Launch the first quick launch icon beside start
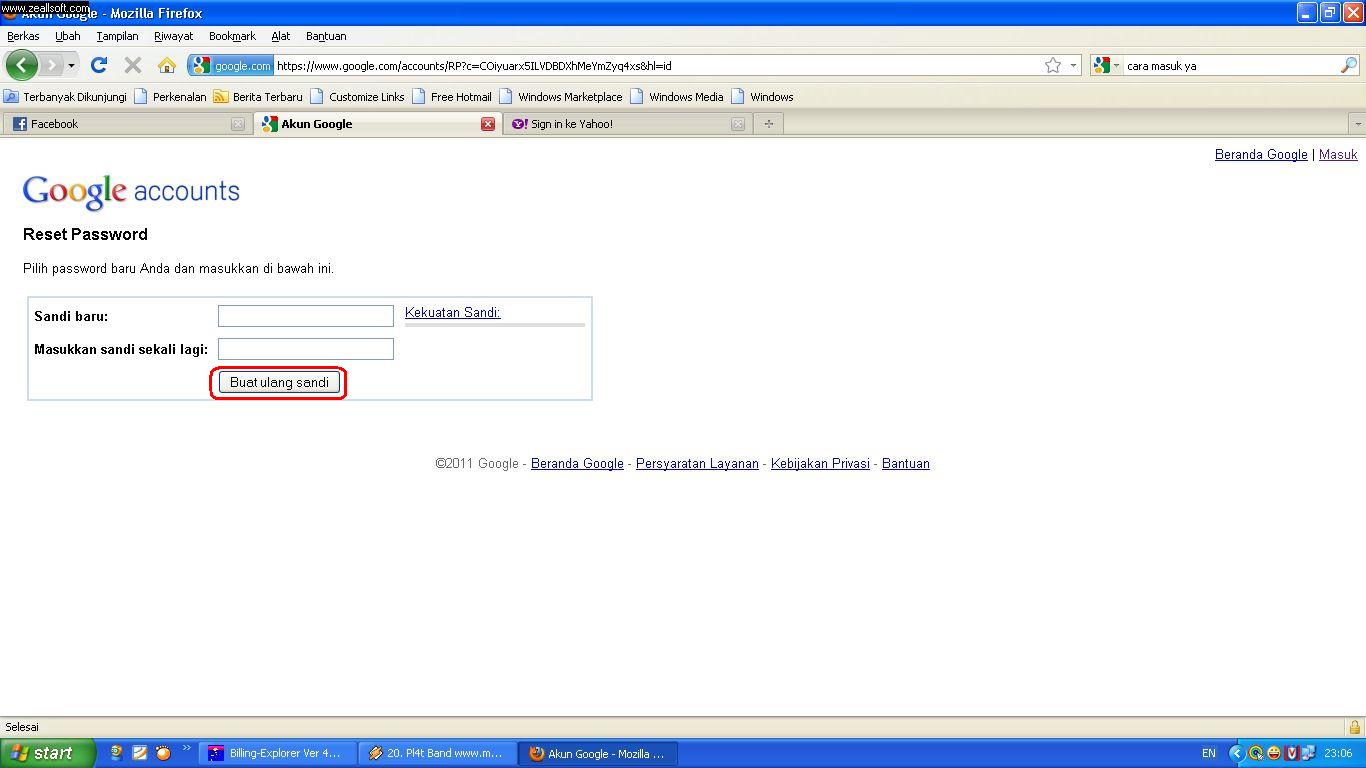This screenshot has height=768, width=1366. [x=117, y=753]
